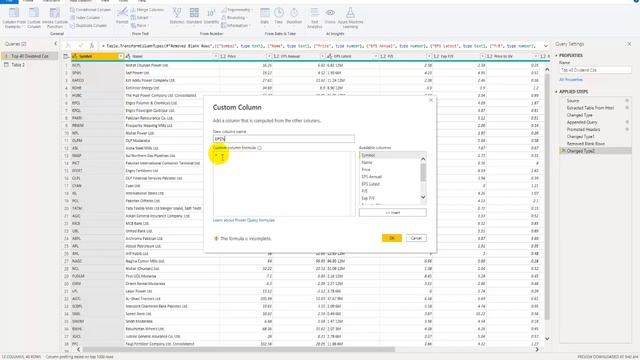The height and width of the screenshot is (360, 640).
Task: Open the EPS Annual column filter dropdown
Action: [322, 56]
